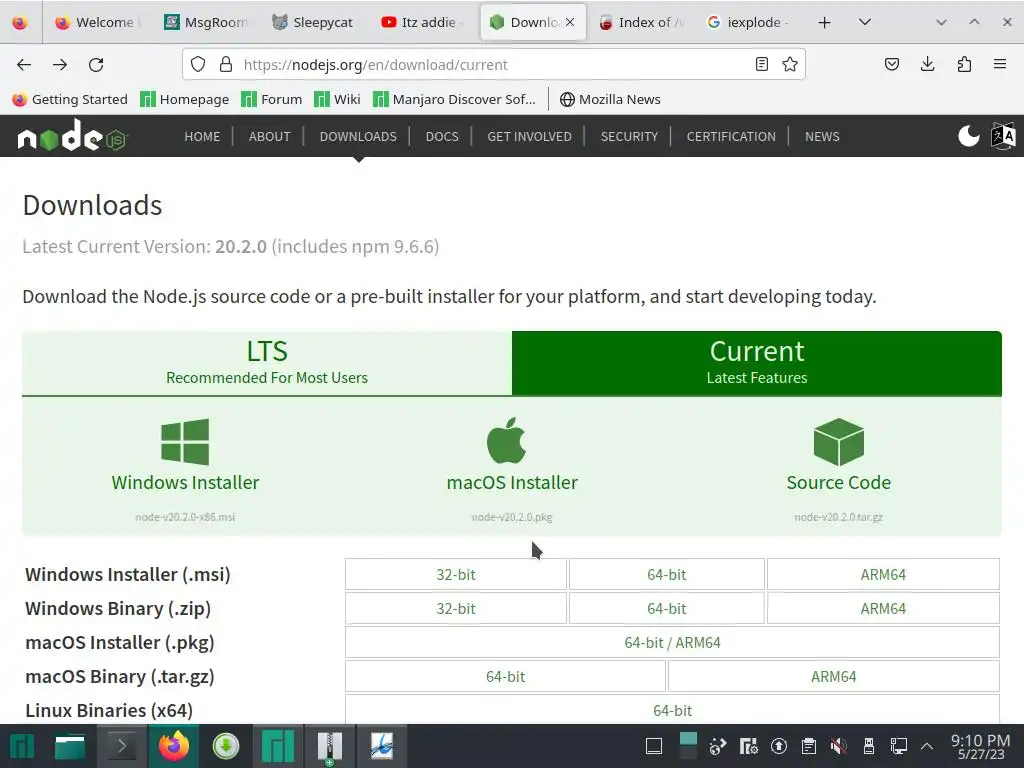
Task: Reload the current page
Action: pos(96,65)
